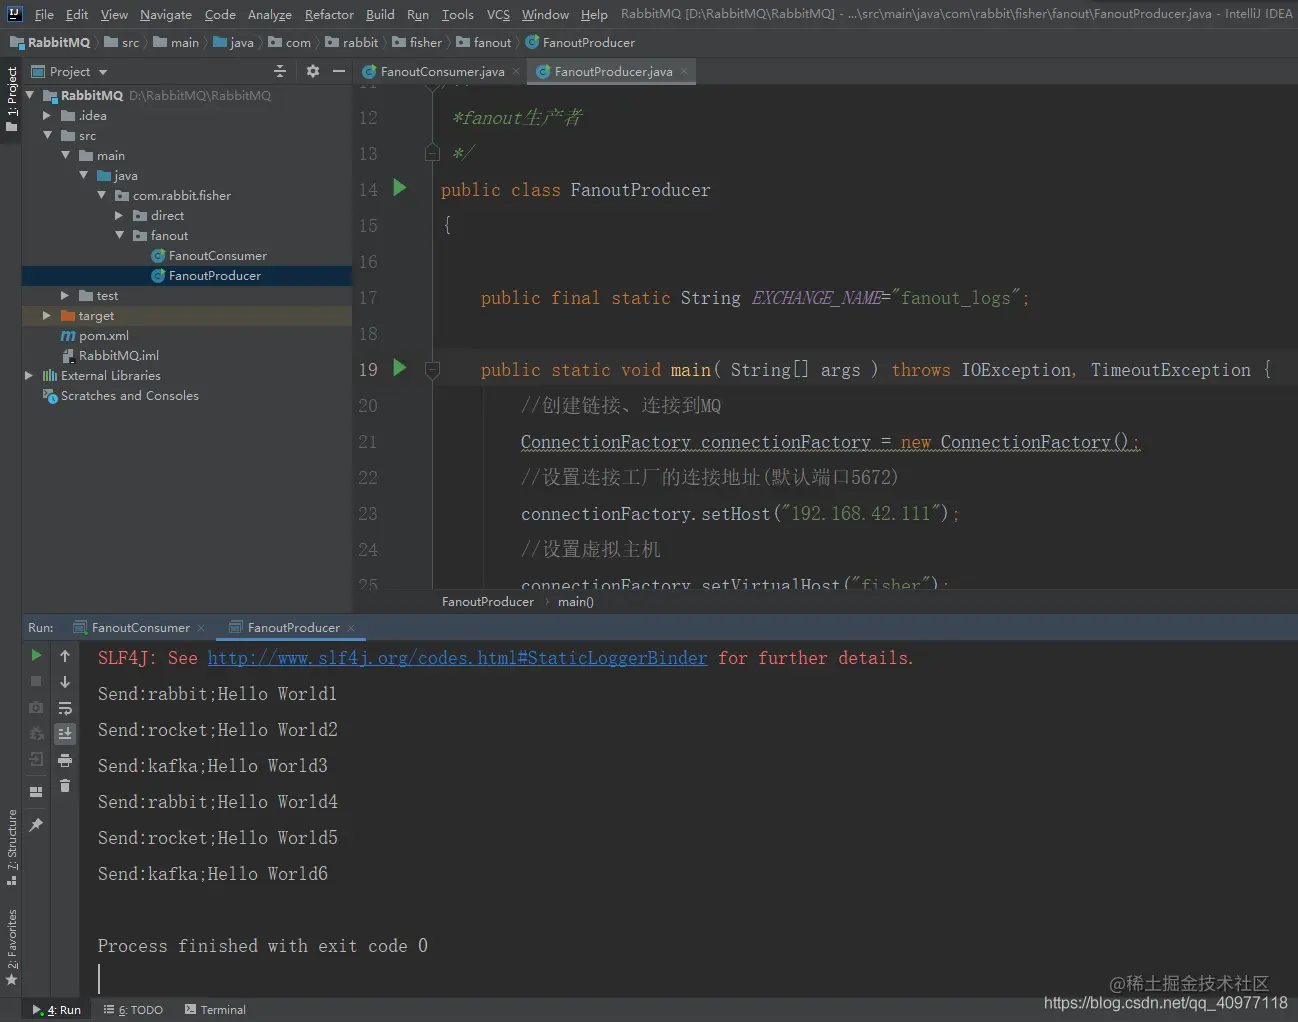Click the print console output icon
Viewport: 1298px width, 1022px height.
point(65,760)
